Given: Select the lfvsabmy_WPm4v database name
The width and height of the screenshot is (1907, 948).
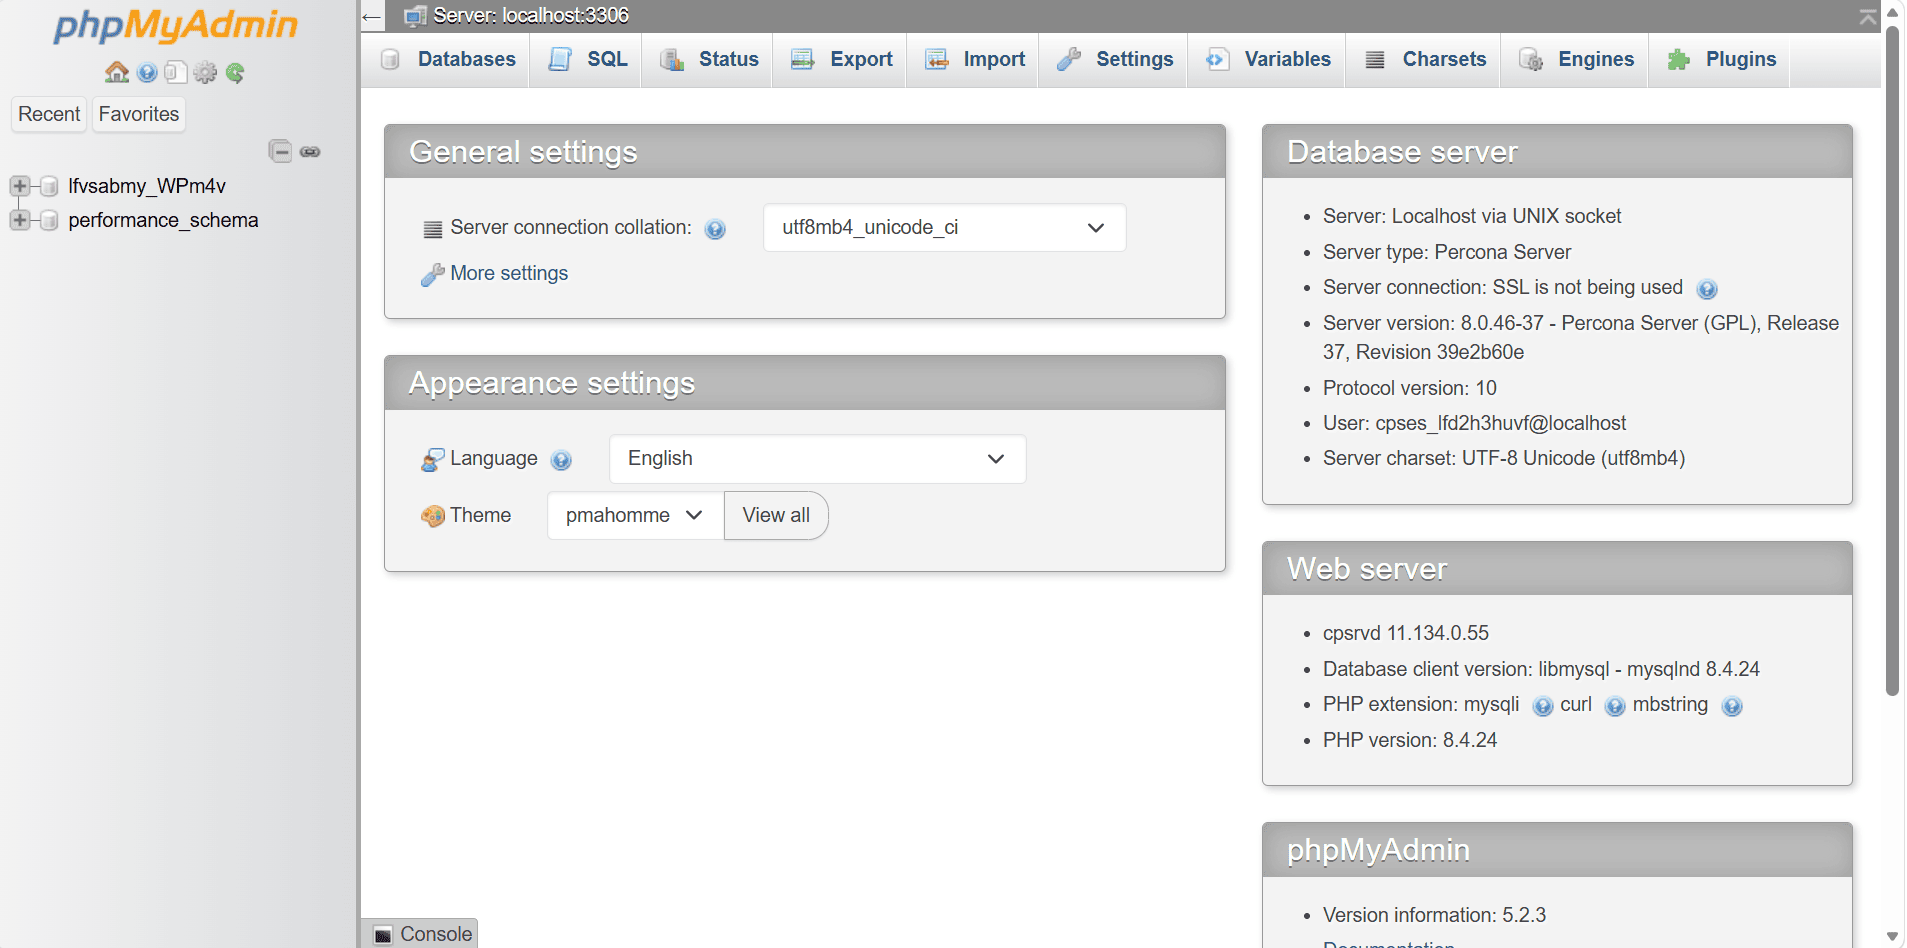Looking at the screenshot, I should [147, 186].
